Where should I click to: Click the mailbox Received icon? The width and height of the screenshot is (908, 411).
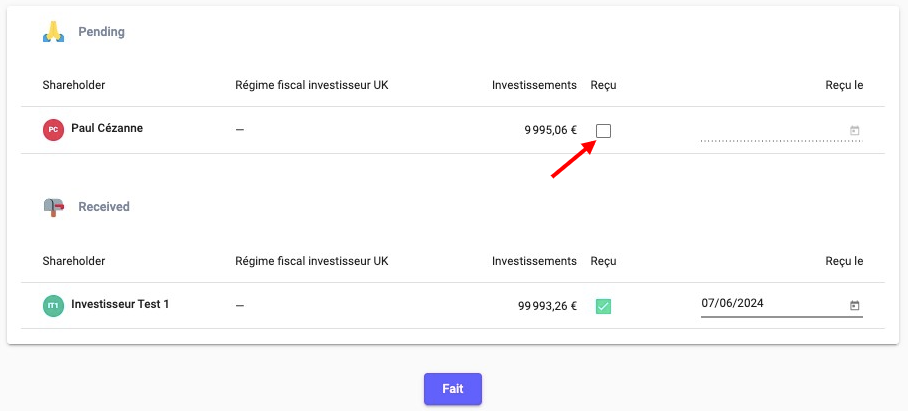coord(53,207)
